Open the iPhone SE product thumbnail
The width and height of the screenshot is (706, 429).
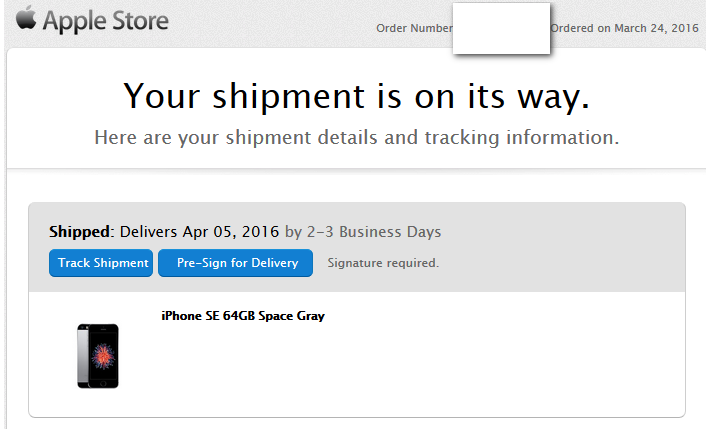pyautogui.click(x=98, y=355)
